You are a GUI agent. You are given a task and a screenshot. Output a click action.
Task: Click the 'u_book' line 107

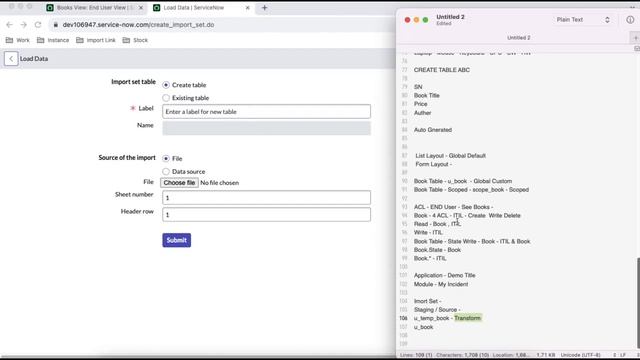pos(423,327)
